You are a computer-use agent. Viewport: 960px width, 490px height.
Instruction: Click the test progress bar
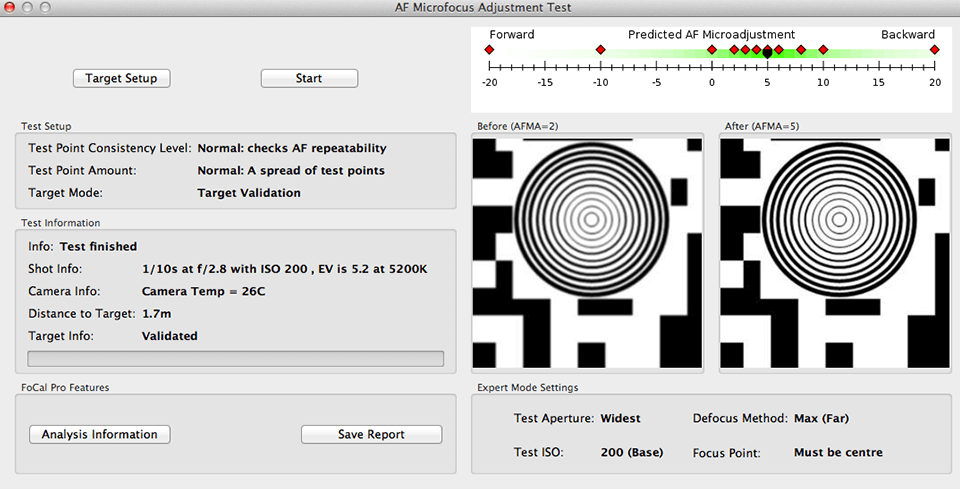click(x=235, y=359)
